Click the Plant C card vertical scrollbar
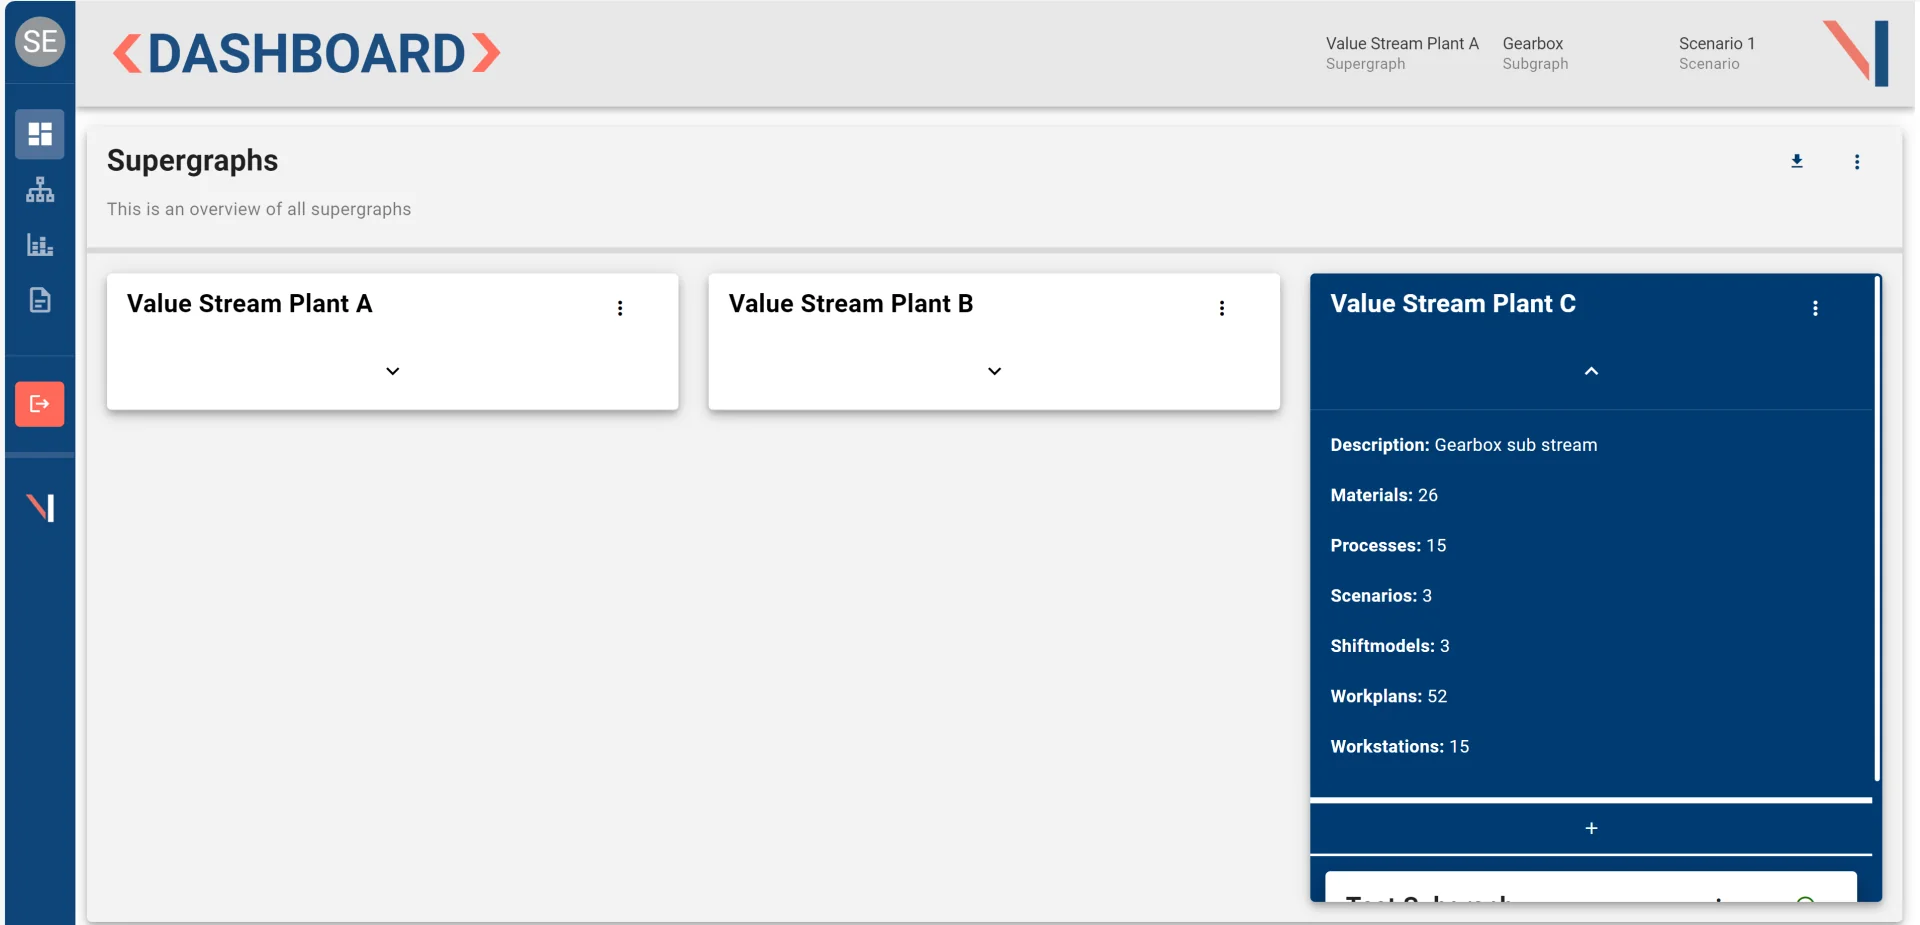 point(1877,530)
